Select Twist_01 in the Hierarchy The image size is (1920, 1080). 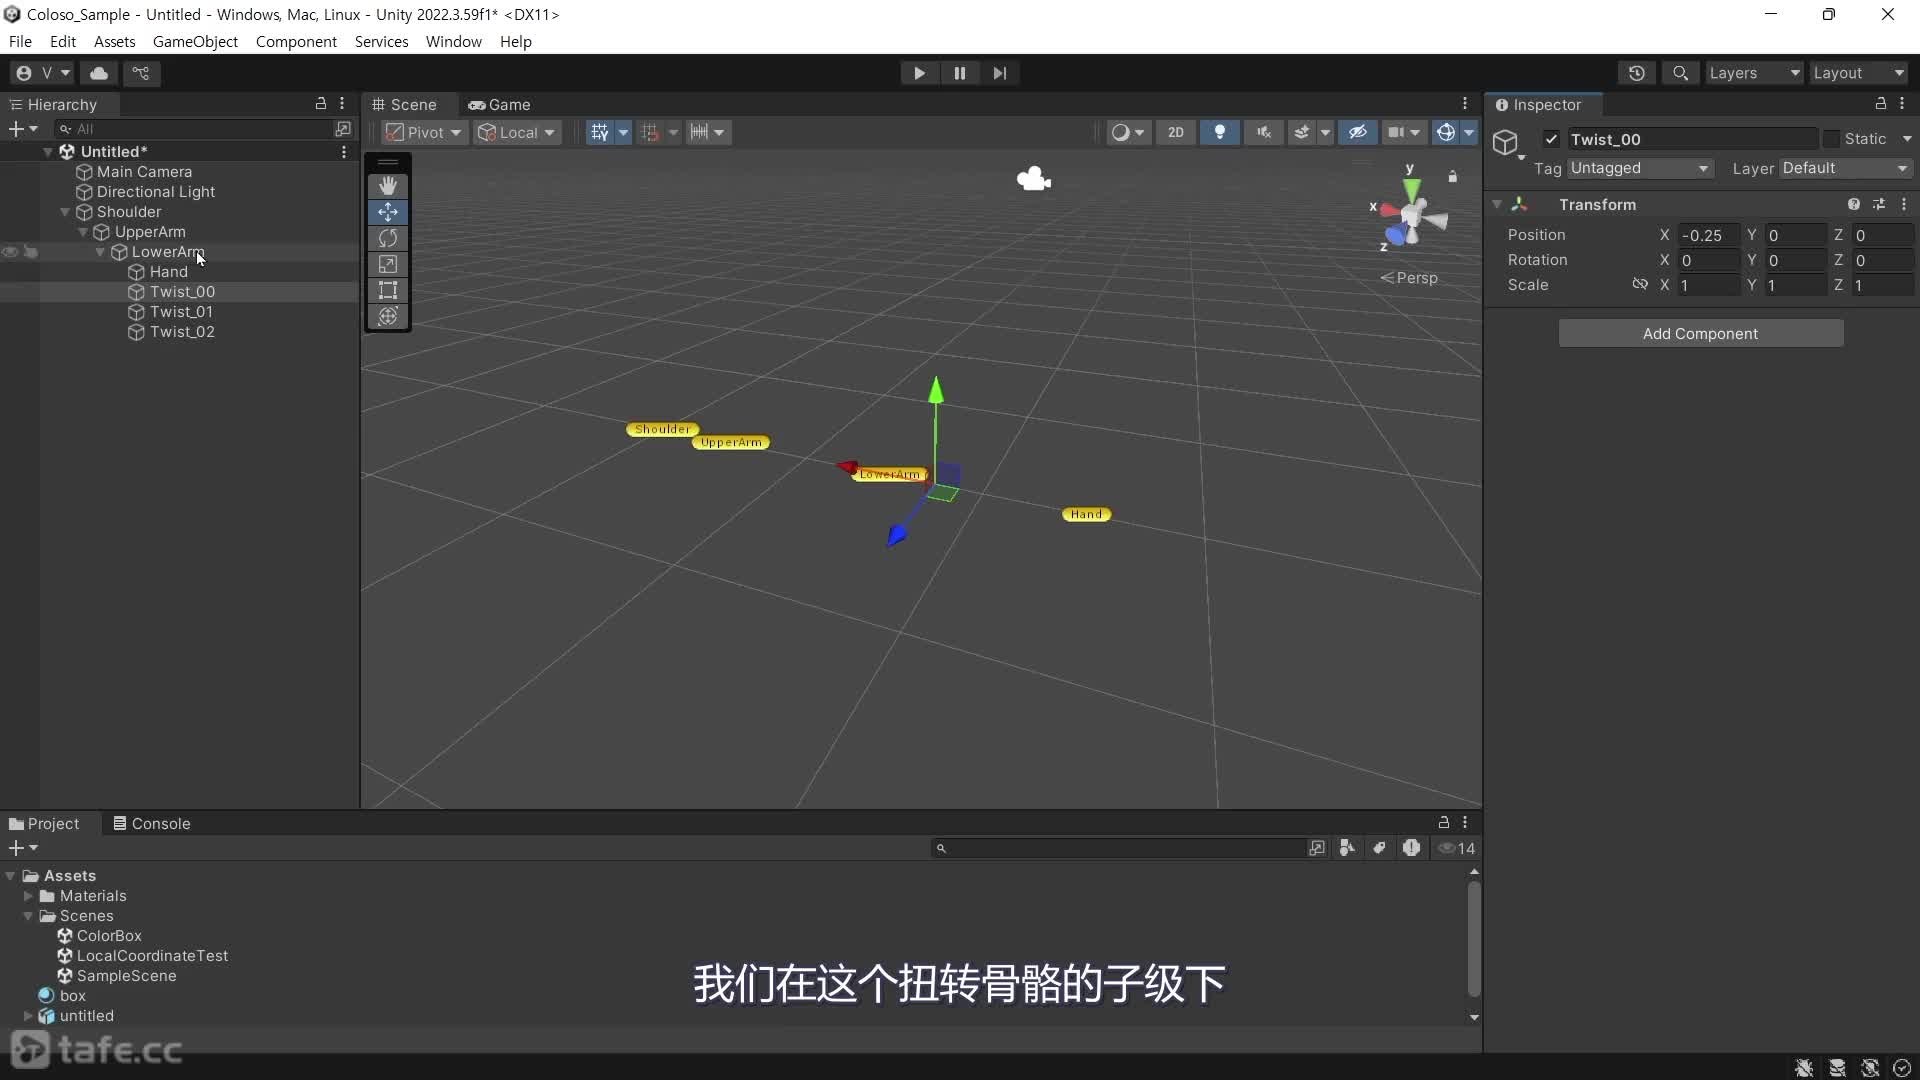click(181, 312)
